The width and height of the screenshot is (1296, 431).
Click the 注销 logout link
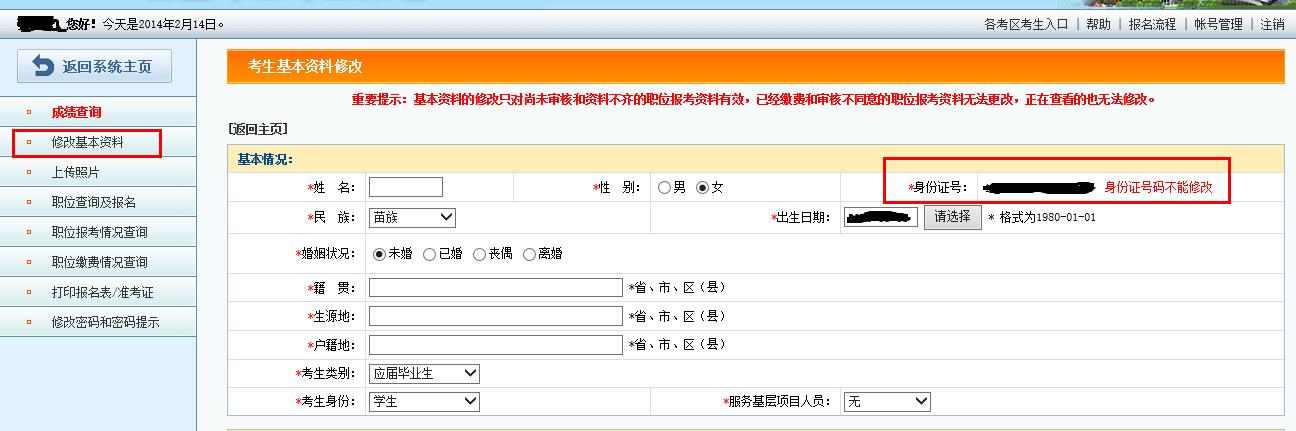point(1272,24)
